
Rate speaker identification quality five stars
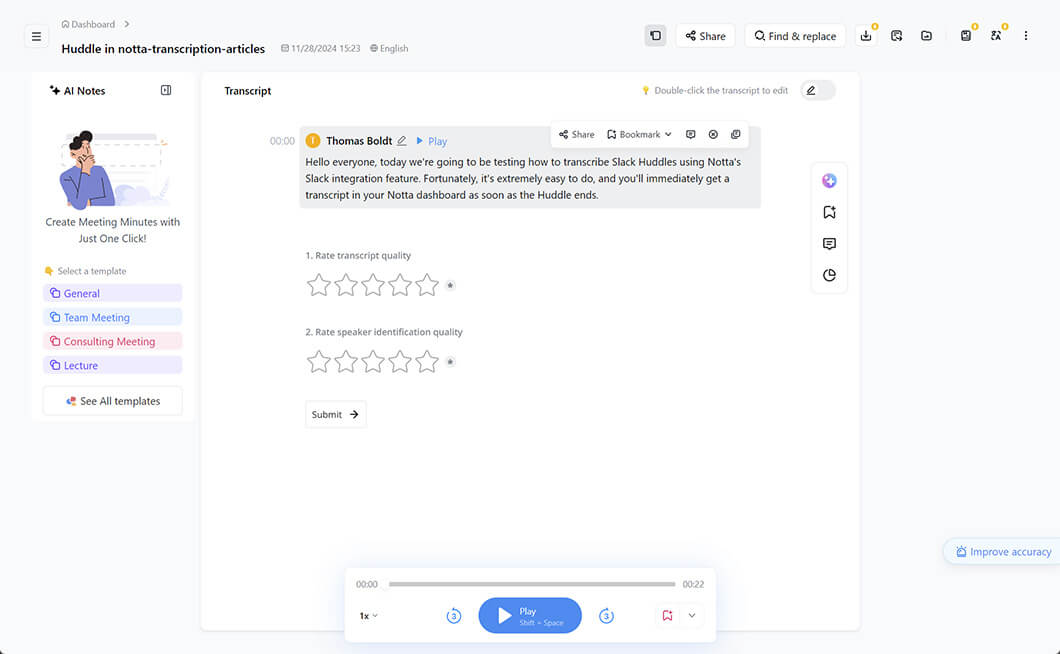[x=427, y=361]
